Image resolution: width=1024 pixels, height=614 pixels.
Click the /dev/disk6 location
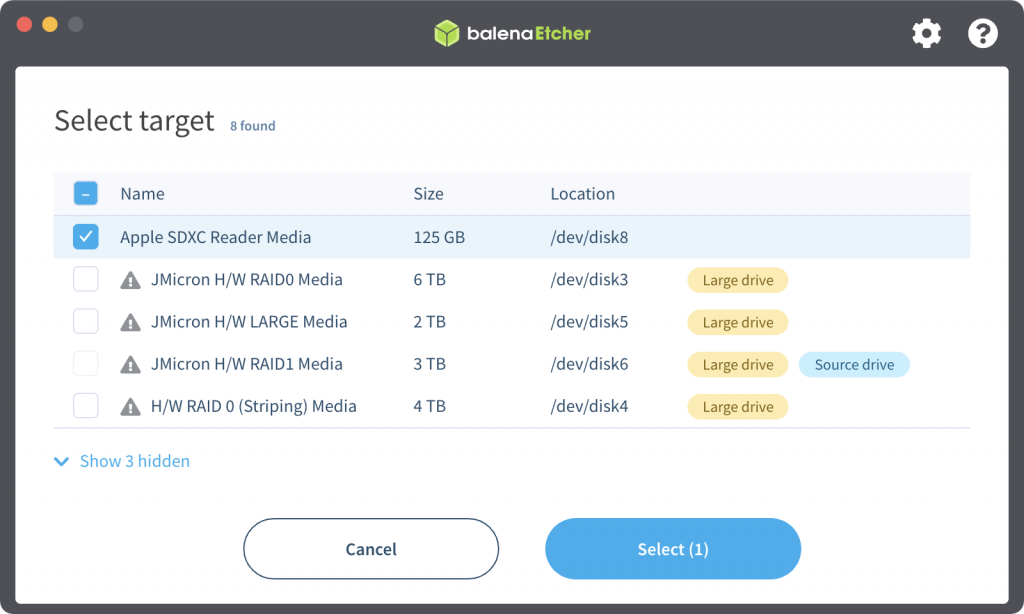click(589, 364)
